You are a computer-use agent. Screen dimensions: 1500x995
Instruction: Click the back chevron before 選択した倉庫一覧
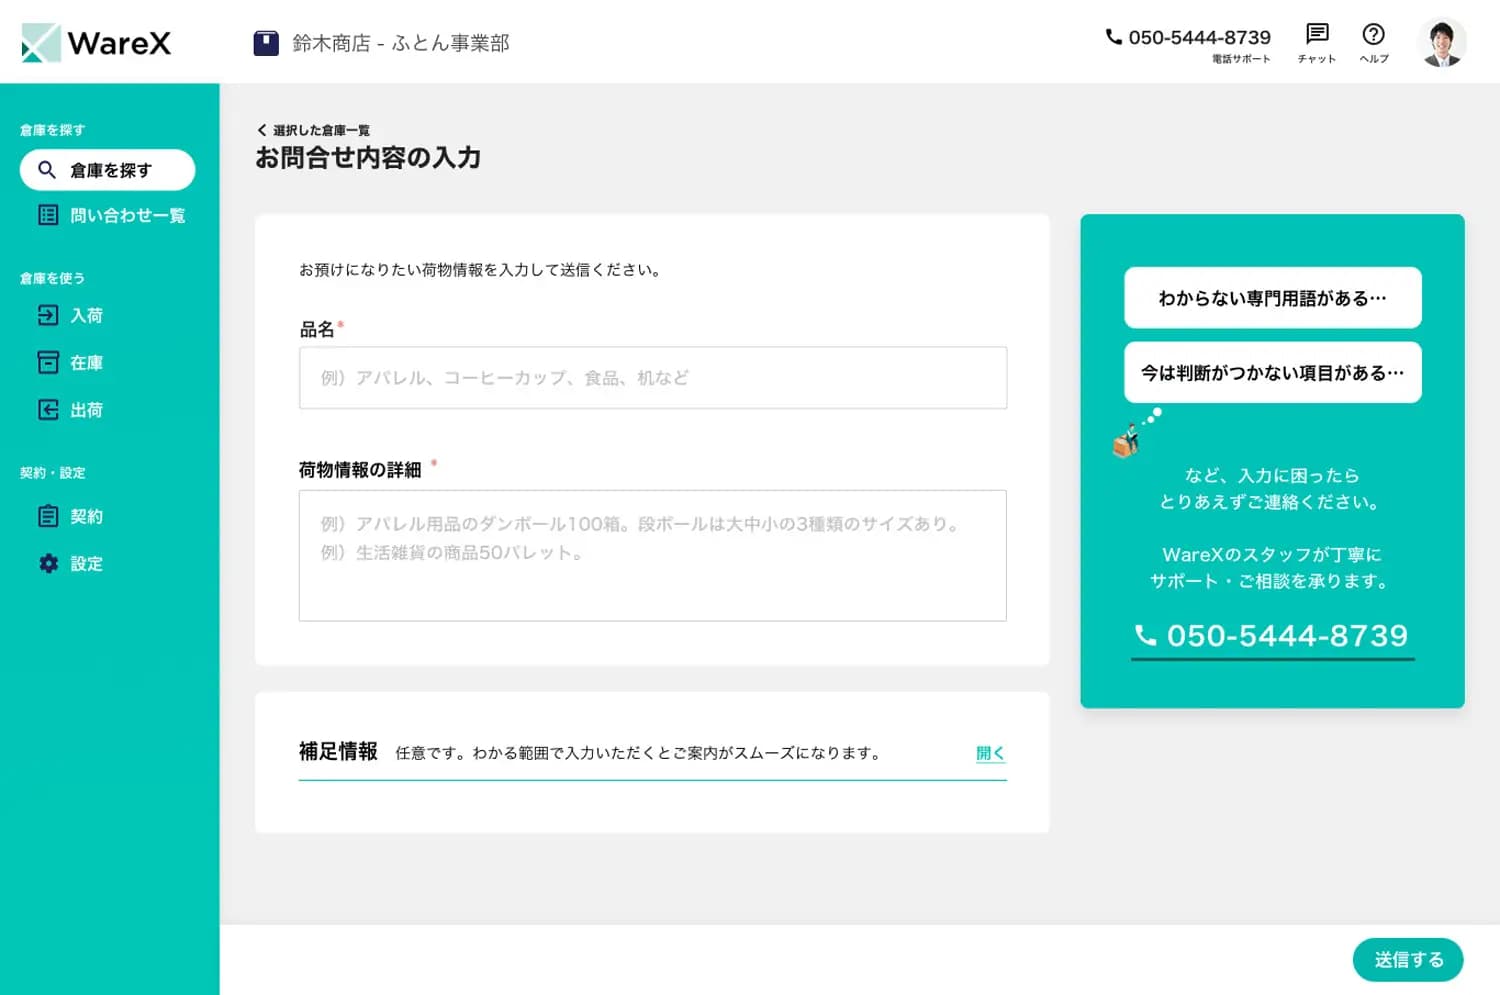262,130
